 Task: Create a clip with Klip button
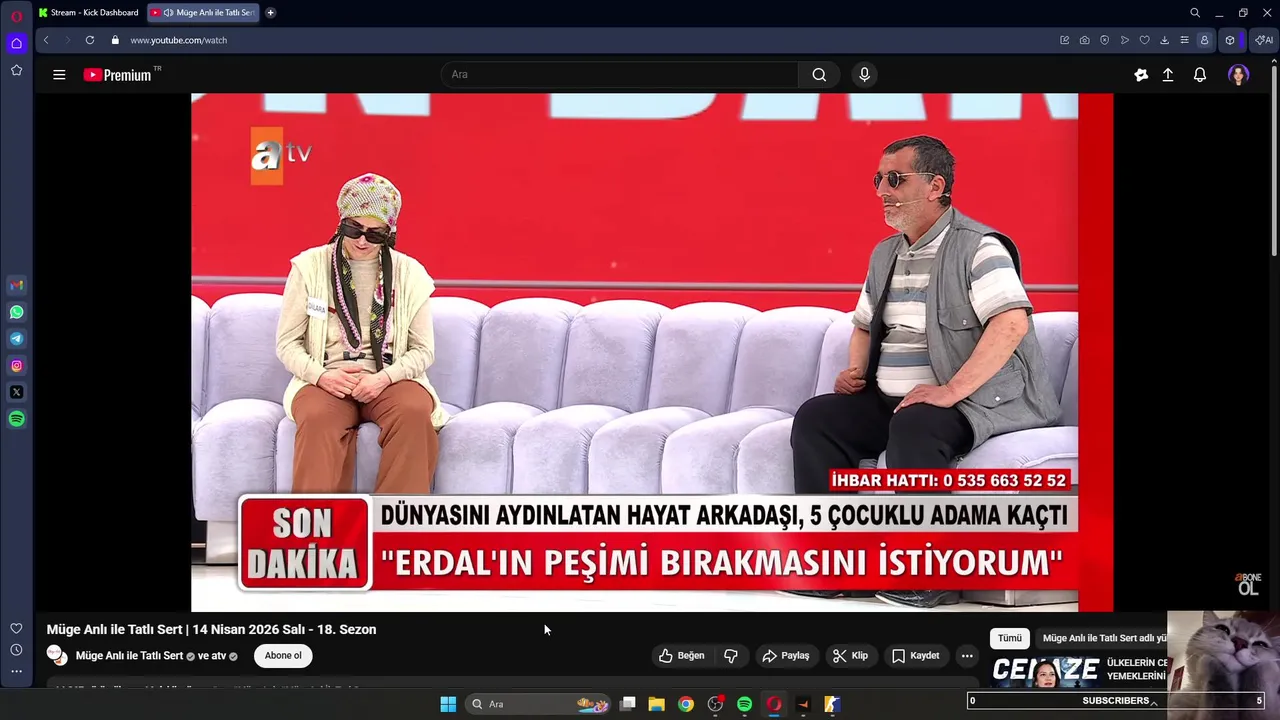click(850, 656)
